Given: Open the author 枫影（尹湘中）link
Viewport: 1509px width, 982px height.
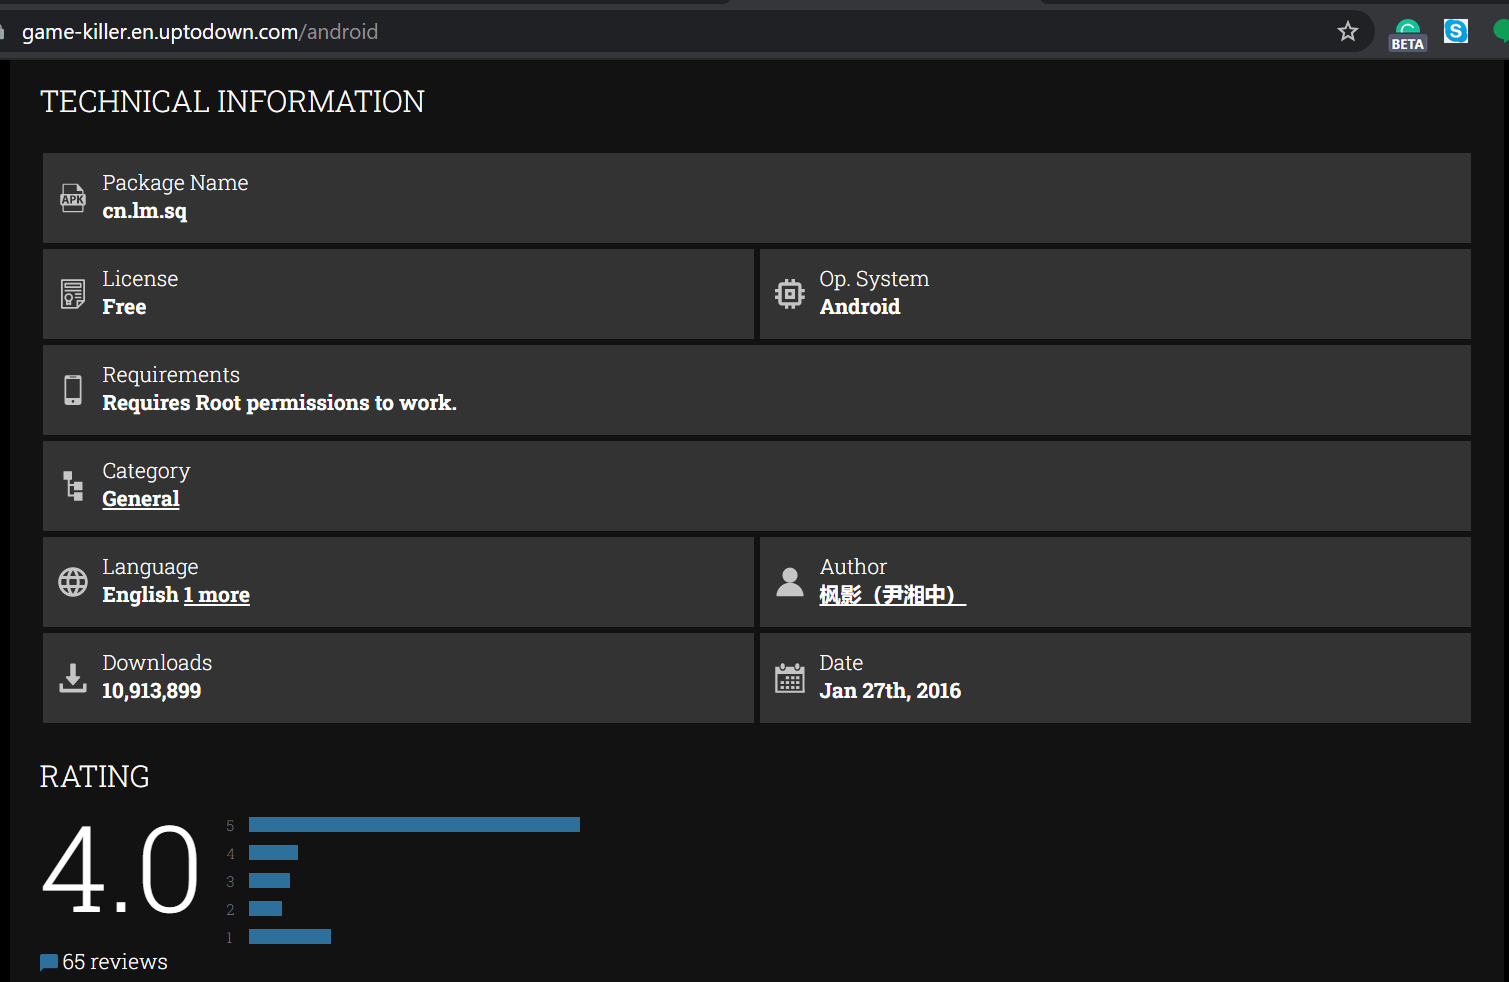Looking at the screenshot, I should [892, 595].
